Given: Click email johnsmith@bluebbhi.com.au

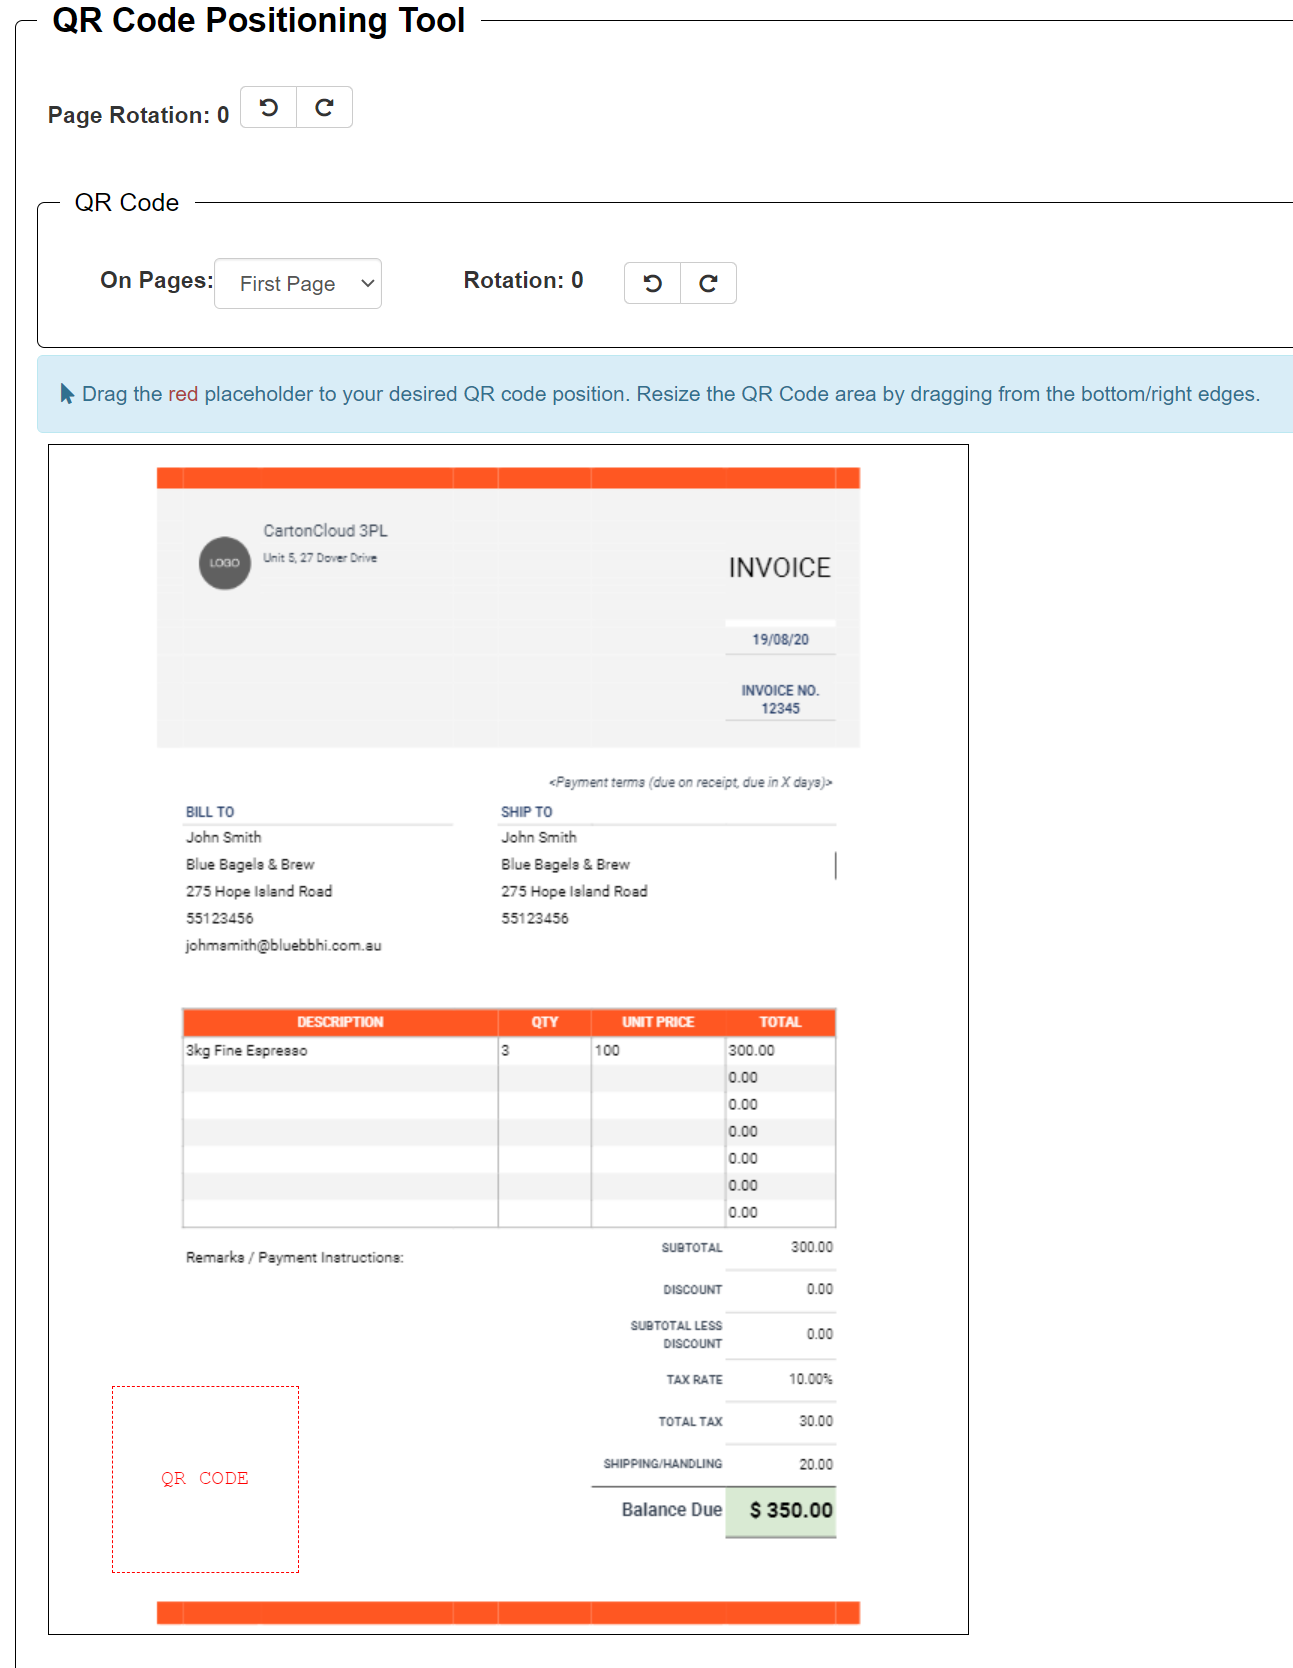Looking at the screenshot, I should 284,945.
